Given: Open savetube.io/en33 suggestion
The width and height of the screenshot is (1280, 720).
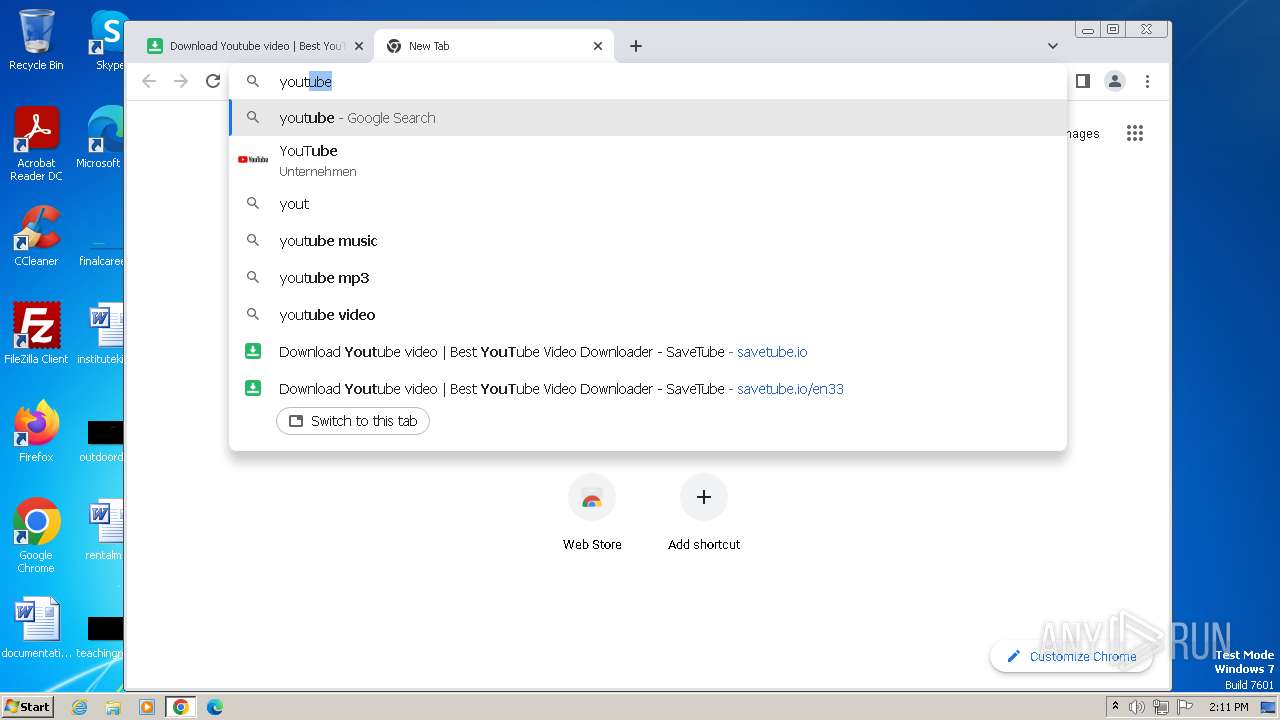Looking at the screenshot, I should point(648,389).
